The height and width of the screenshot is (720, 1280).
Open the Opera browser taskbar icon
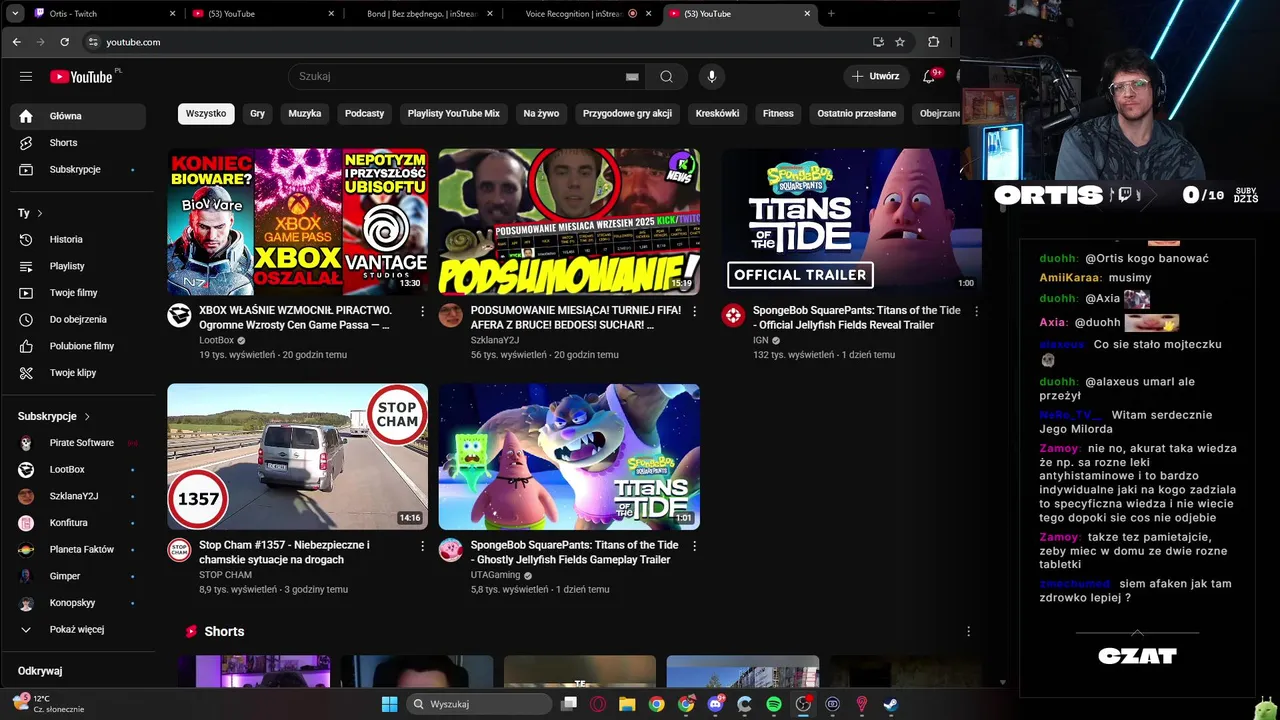click(x=598, y=704)
